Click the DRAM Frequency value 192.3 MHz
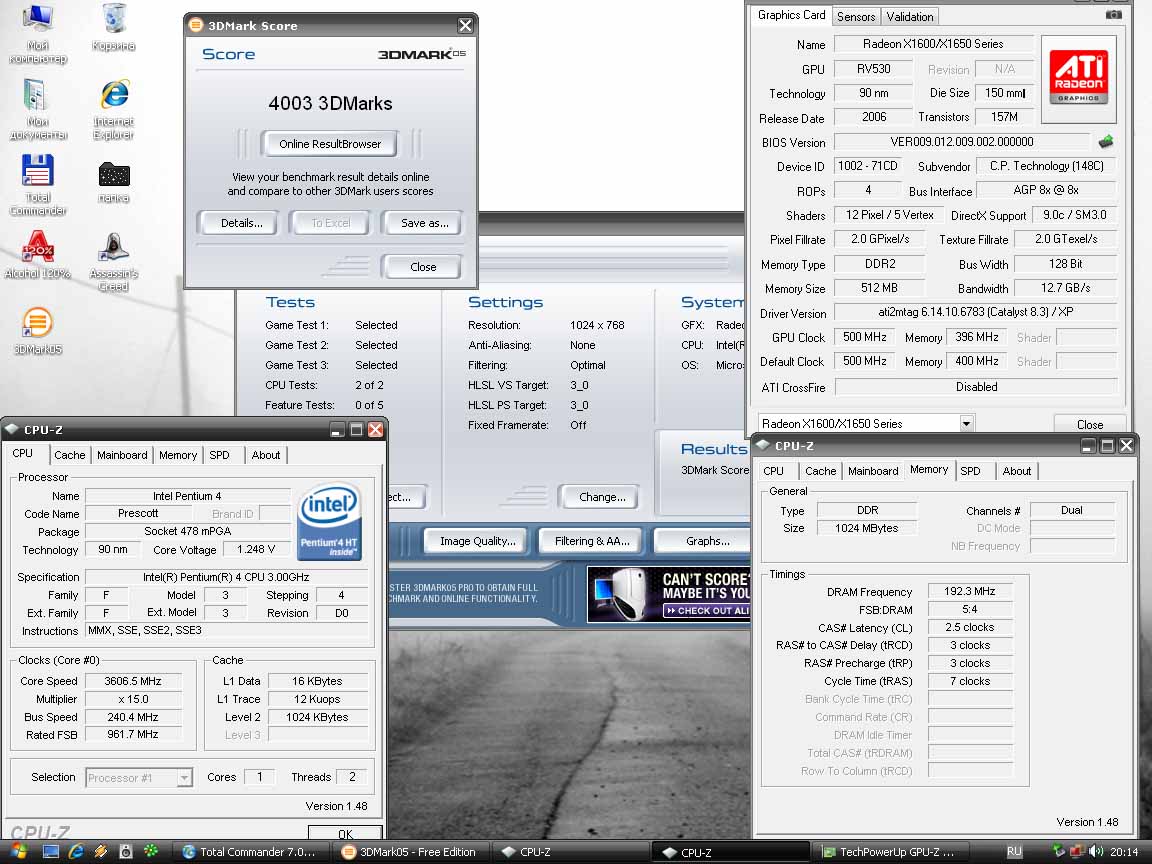The width and height of the screenshot is (1152, 864). pyautogui.click(x=970, y=591)
